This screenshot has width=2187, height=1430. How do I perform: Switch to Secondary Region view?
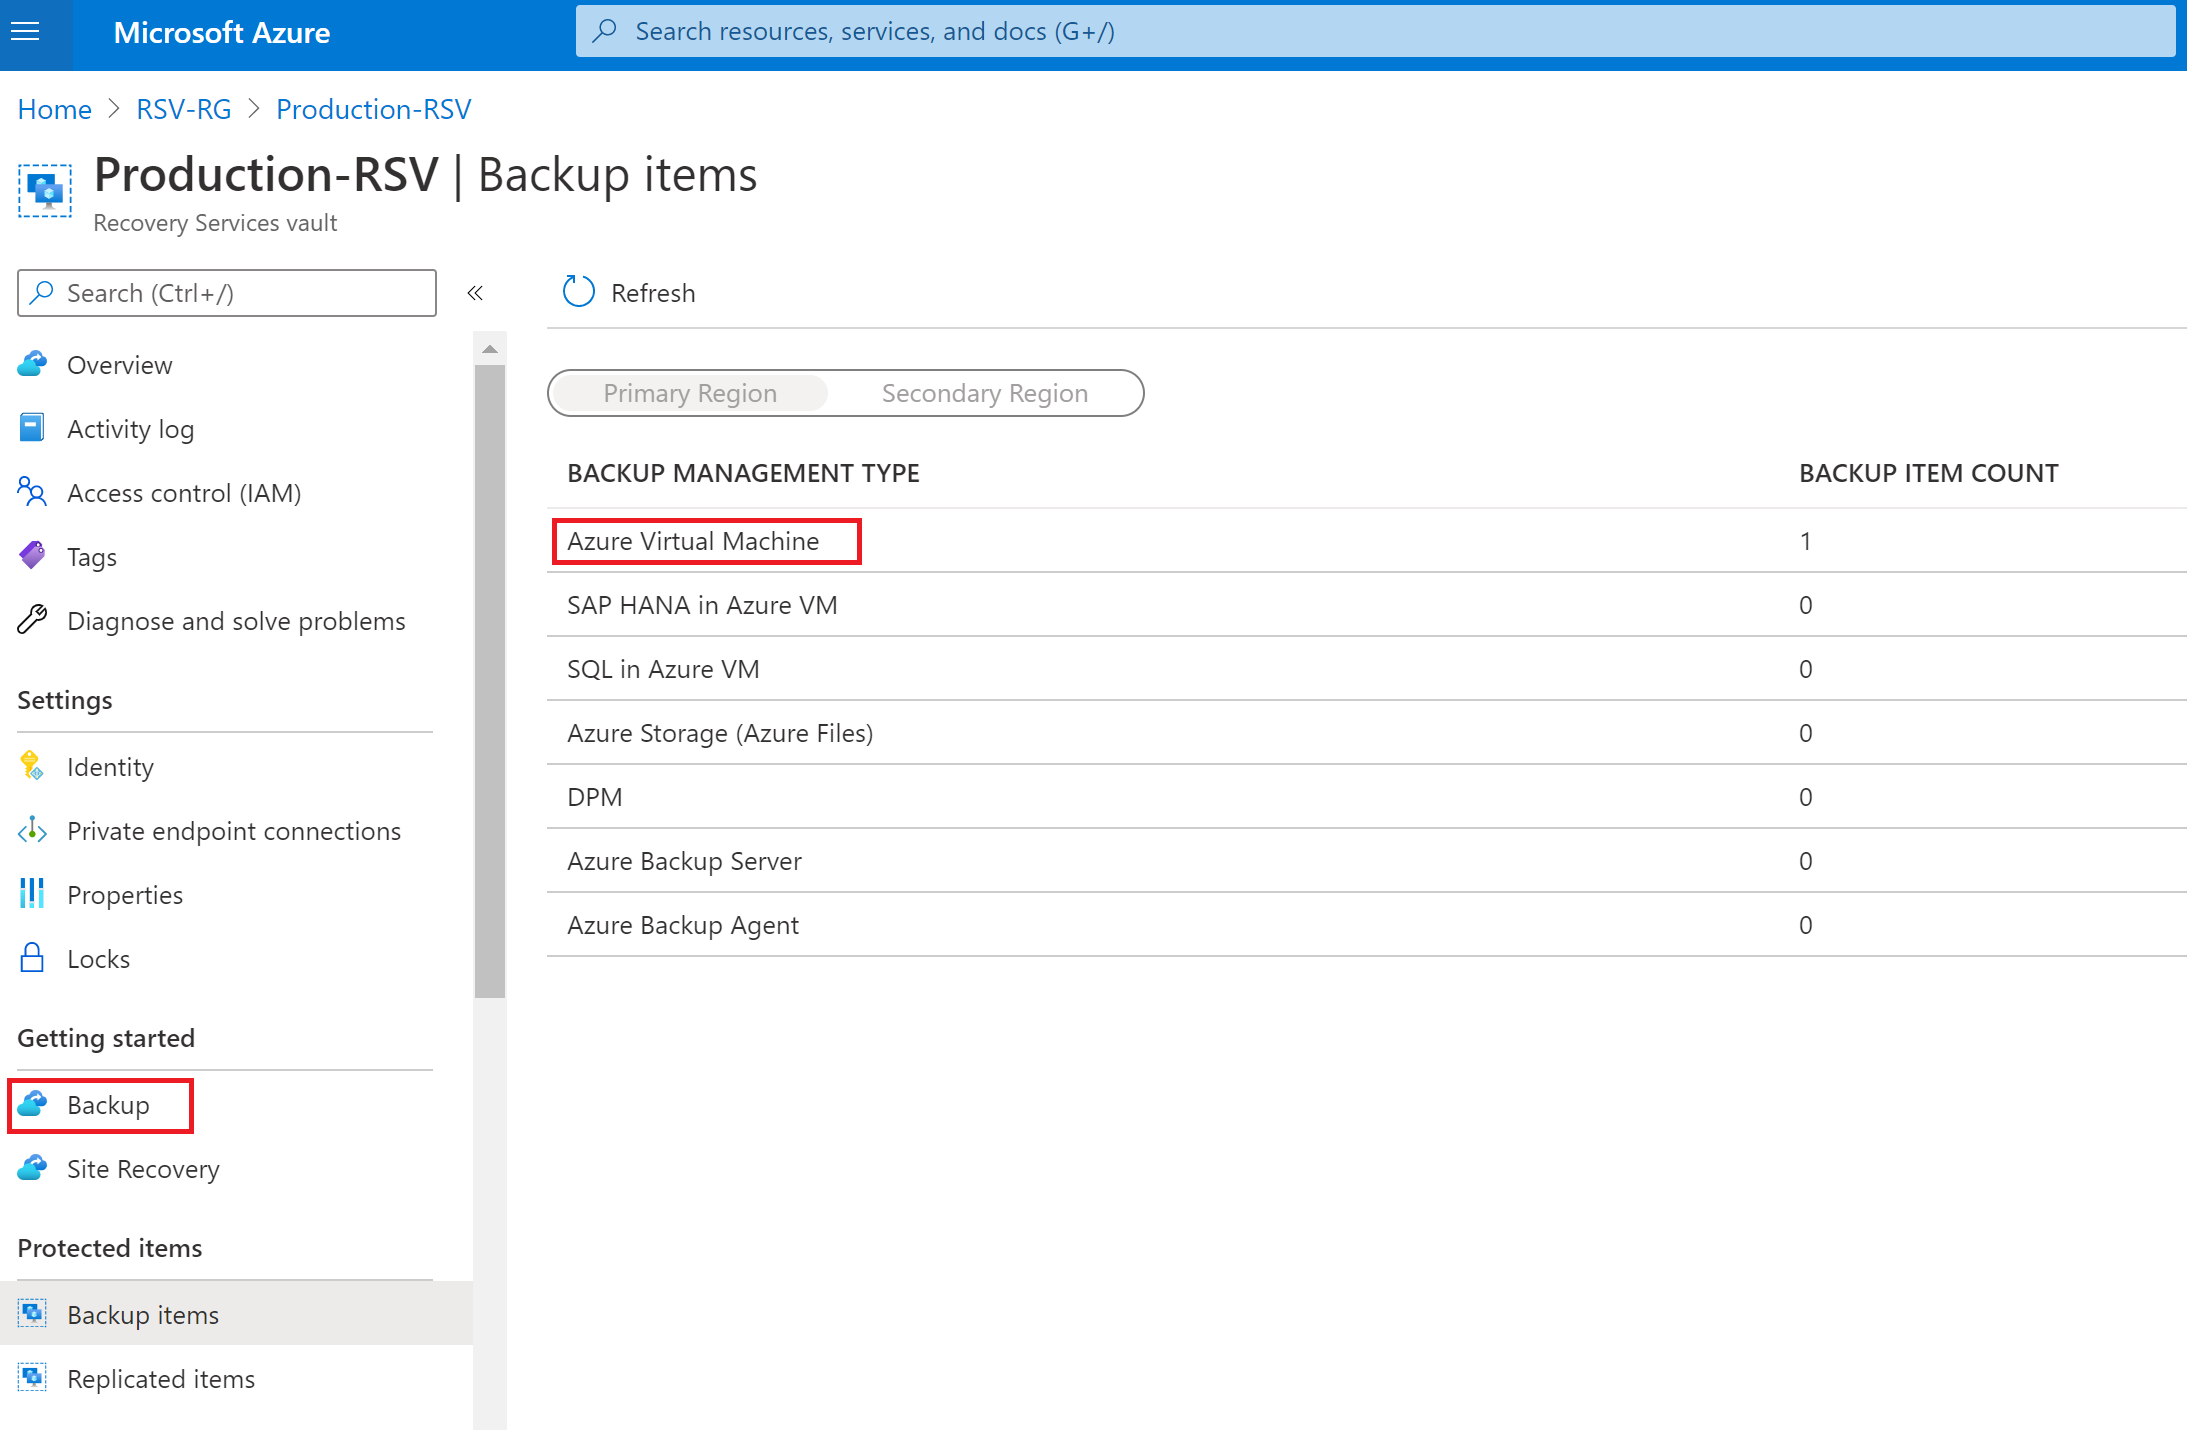(x=983, y=392)
